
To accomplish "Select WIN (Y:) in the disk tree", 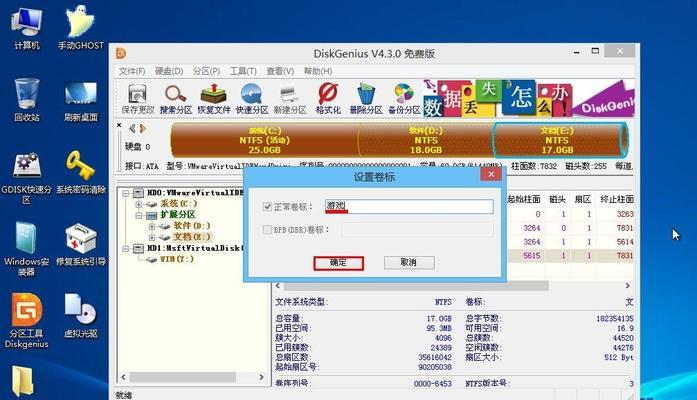I will [x=177, y=259].
